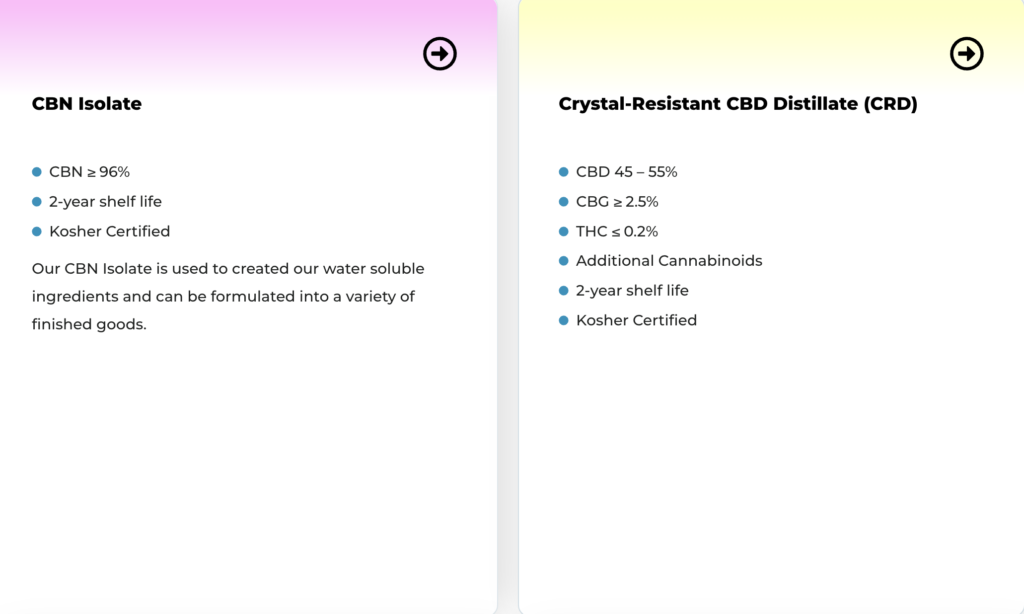This screenshot has height=614, width=1024.
Task: Click 2-year shelf life in the CRD card
Action: pyautogui.click(x=632, y=290)
